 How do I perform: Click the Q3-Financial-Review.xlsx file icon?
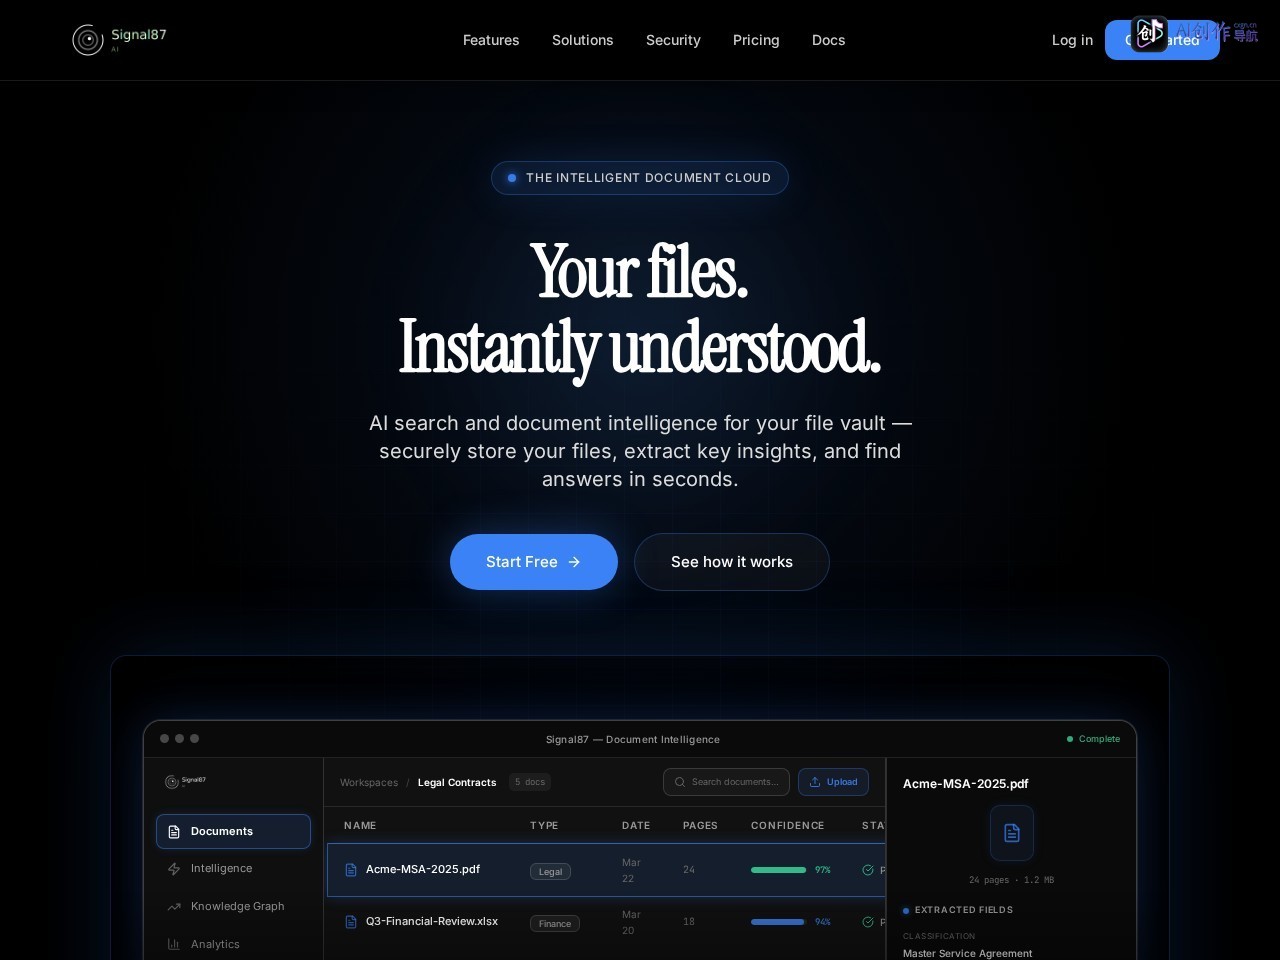pyautogui.click(x=351, y=922)
